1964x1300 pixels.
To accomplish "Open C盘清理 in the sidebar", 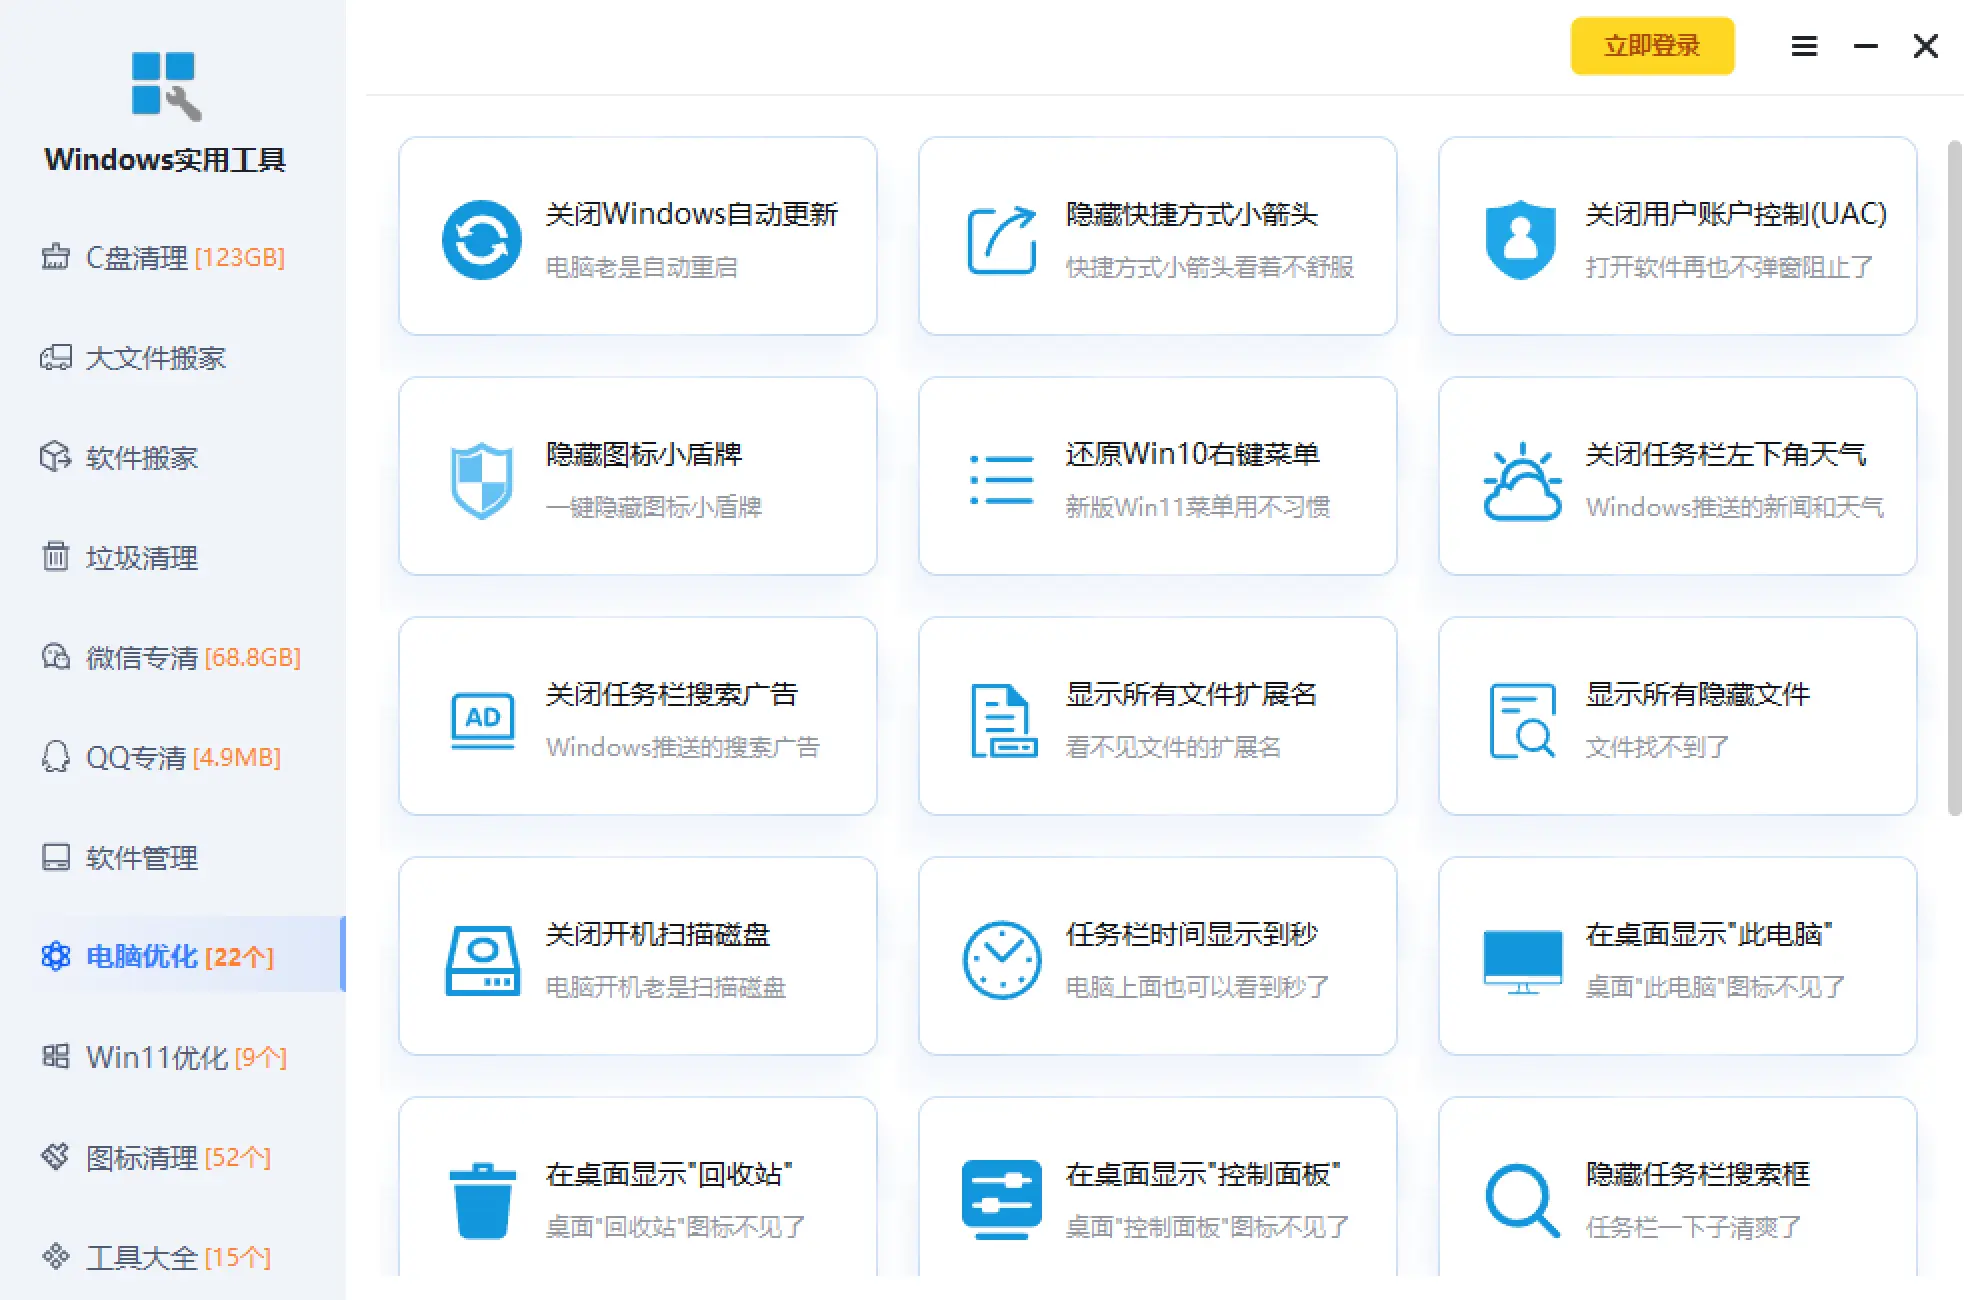I will tap(163, 258).
